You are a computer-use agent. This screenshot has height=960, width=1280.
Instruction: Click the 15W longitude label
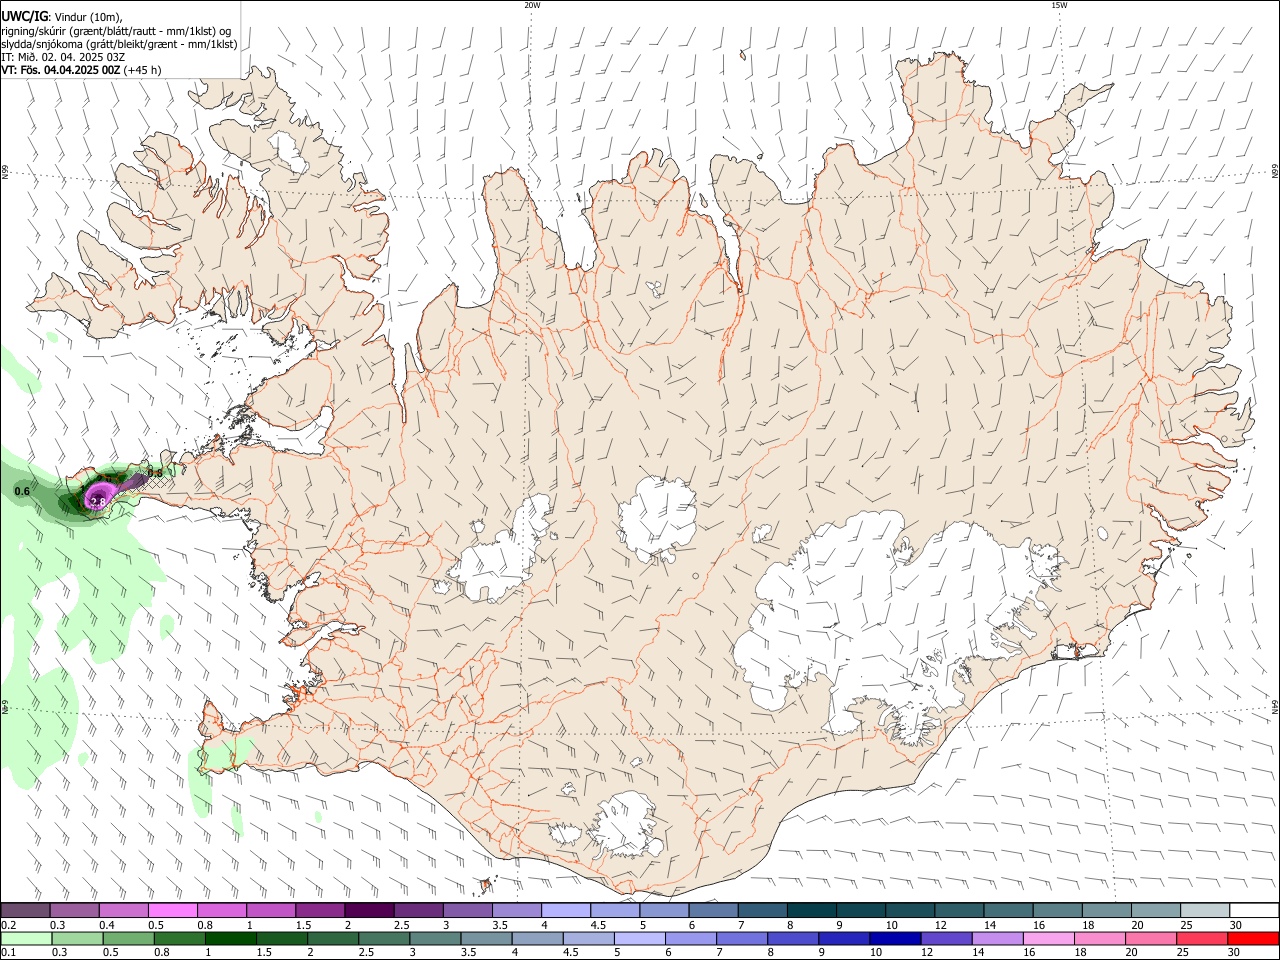coord(1059,5)
